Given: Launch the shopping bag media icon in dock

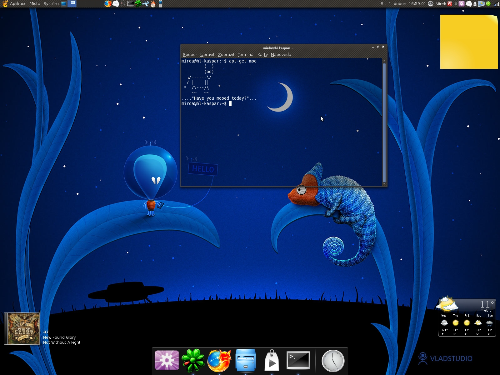Looking at the screenshot, I should 272,360.
